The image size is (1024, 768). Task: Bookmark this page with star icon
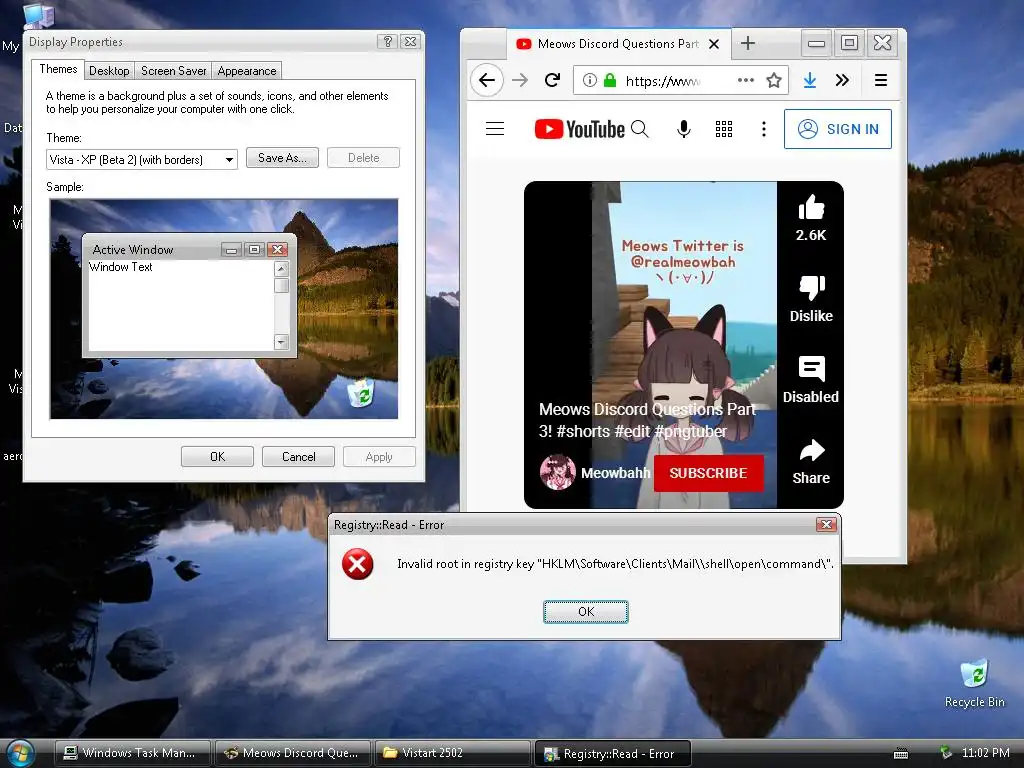(774, 80)
